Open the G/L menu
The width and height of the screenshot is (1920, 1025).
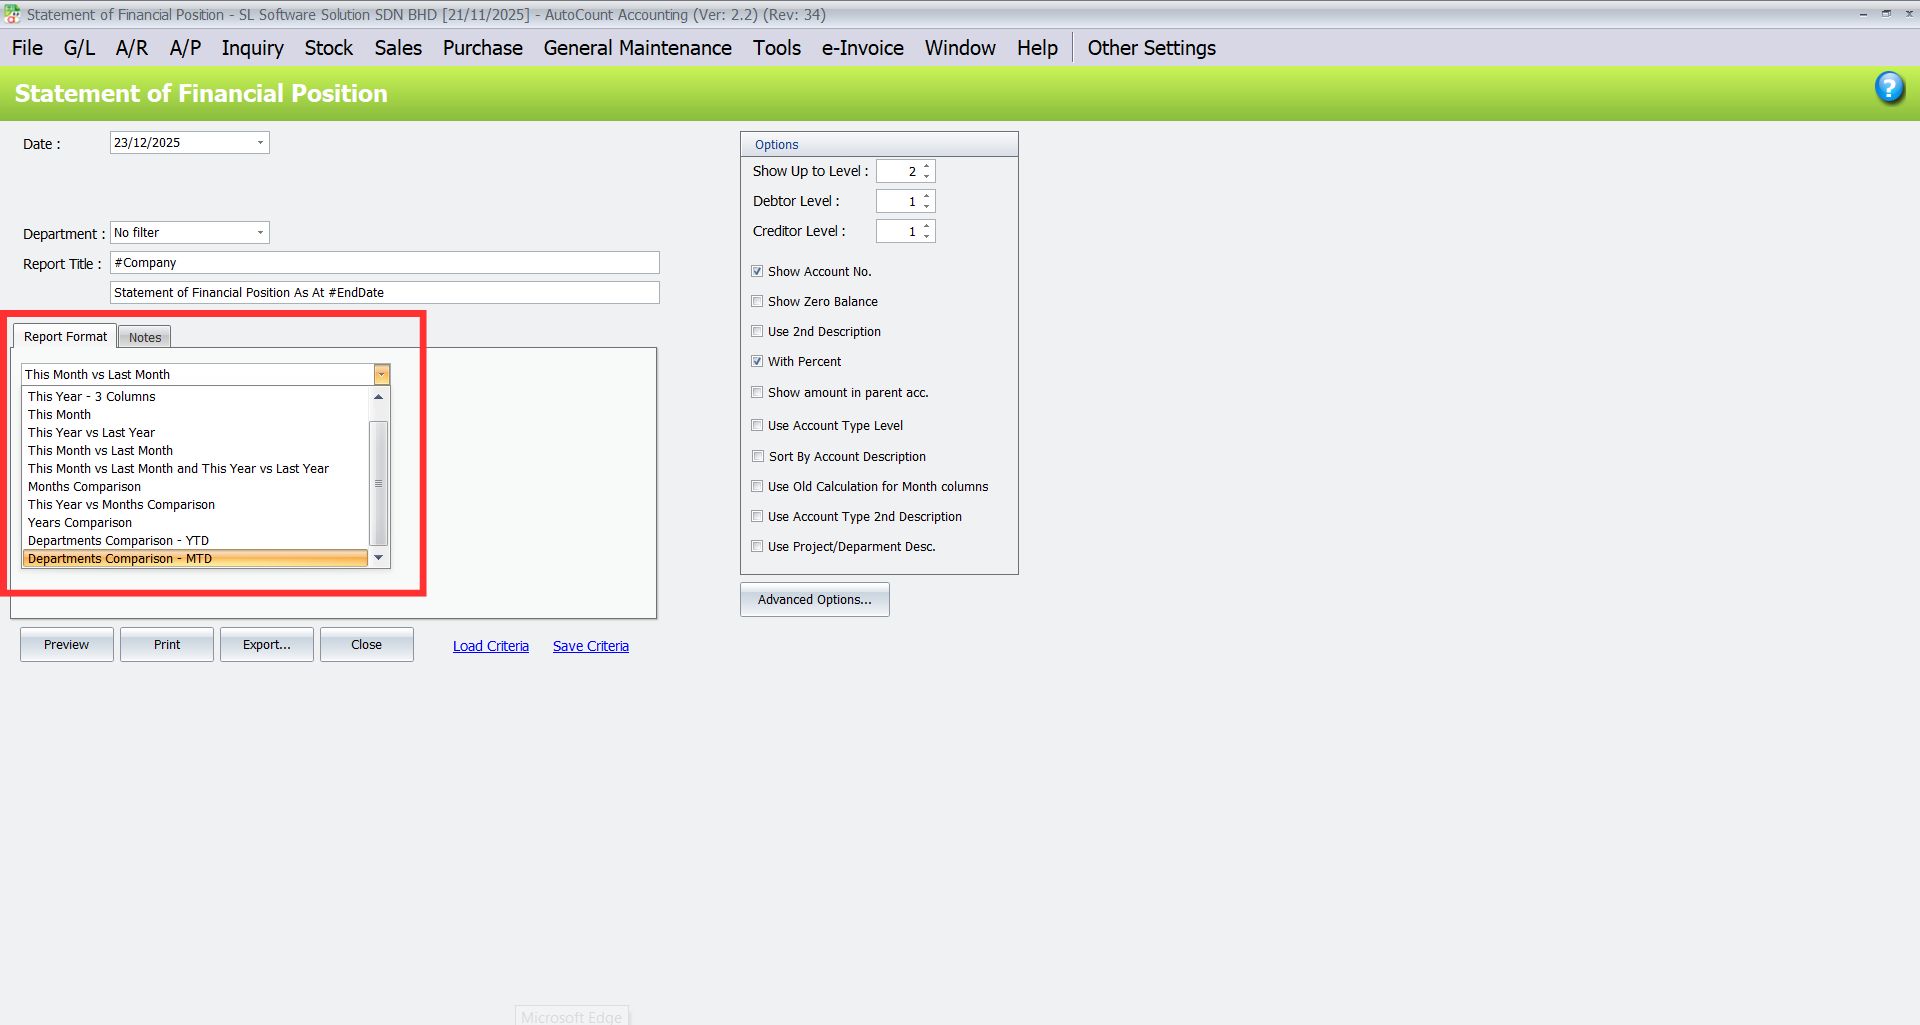pos(79,48)
